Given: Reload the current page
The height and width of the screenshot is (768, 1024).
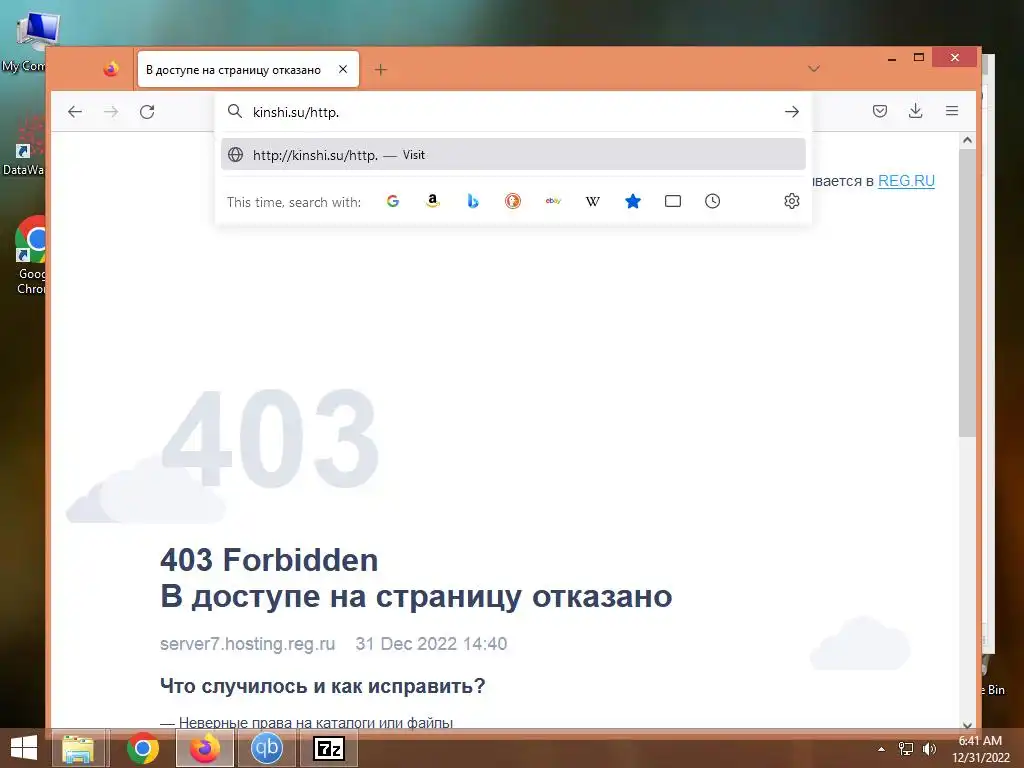Looking at the screenshot, I should 148,112.
